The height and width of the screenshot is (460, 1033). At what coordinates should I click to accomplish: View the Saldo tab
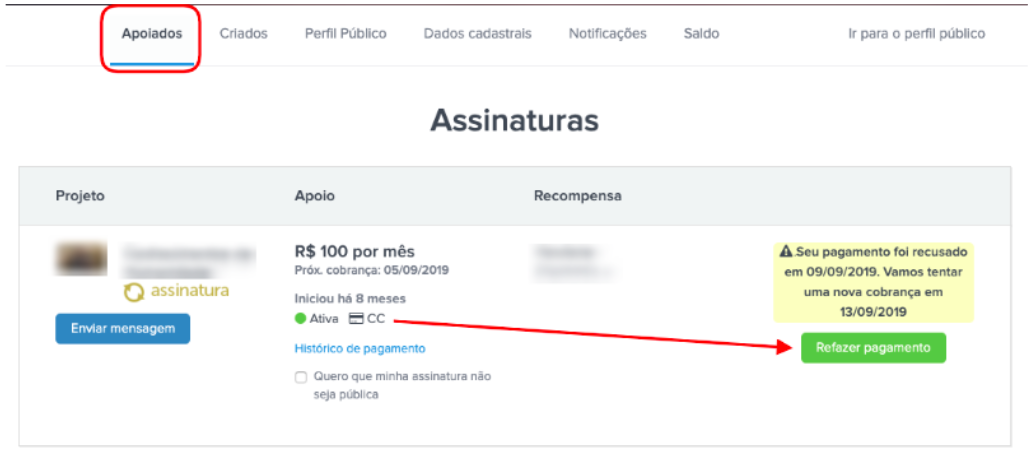pos(702,34)
